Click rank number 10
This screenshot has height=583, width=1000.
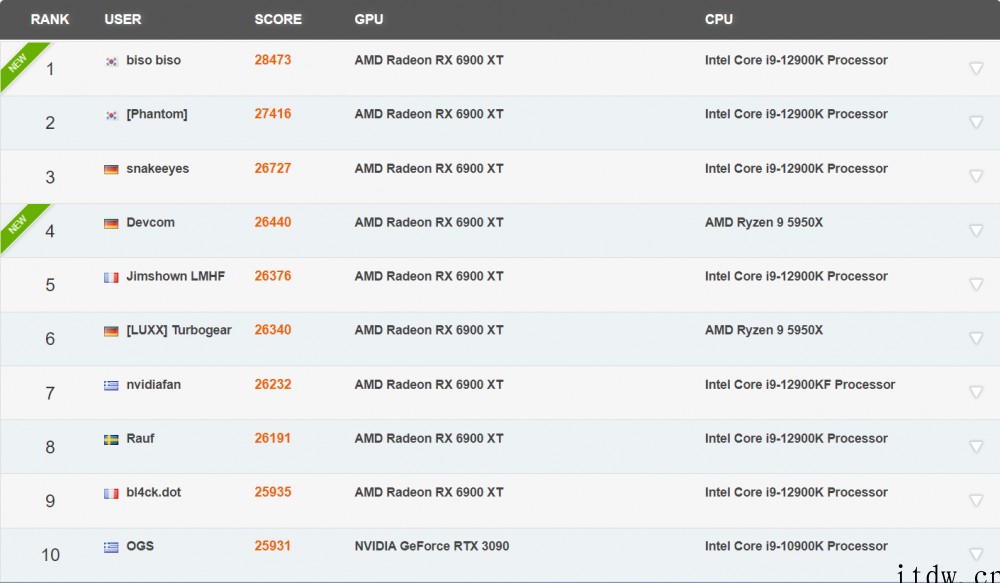pyautogui.click(x=50, y=555)
